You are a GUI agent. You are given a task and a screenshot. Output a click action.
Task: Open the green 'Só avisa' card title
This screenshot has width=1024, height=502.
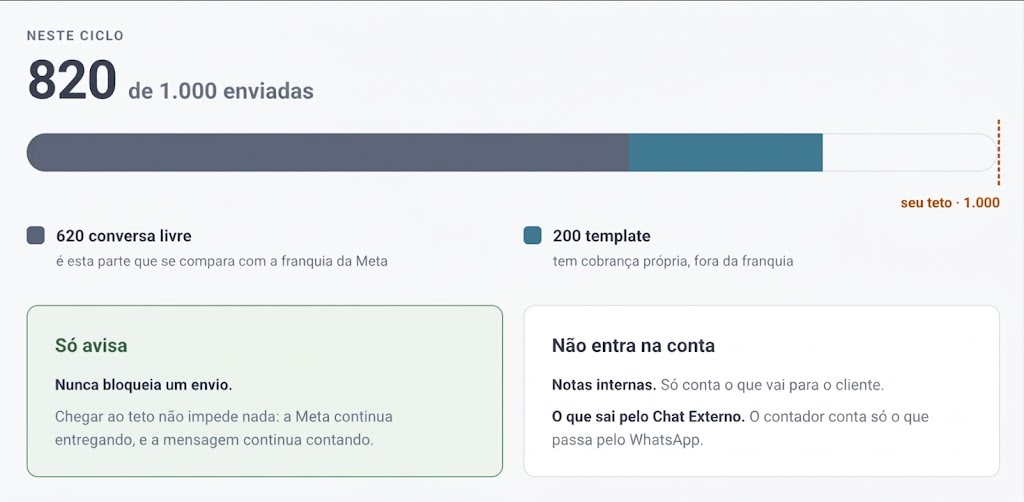coord(91,345)
